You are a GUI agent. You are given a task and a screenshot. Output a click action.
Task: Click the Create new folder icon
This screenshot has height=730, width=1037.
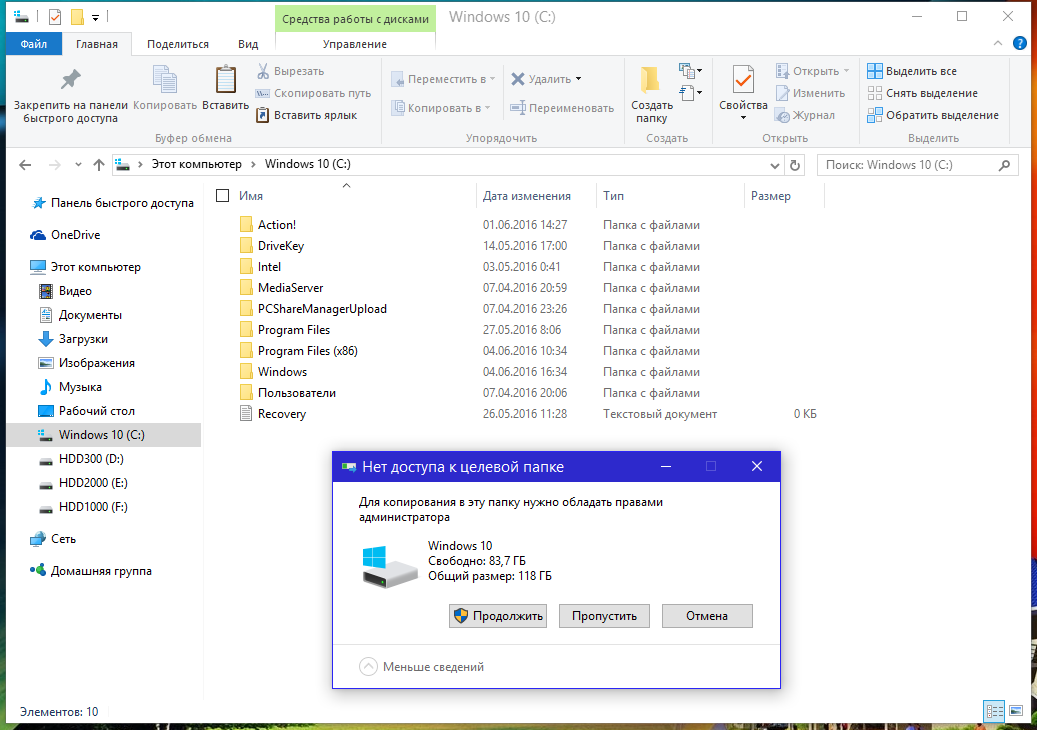point(651,80)
